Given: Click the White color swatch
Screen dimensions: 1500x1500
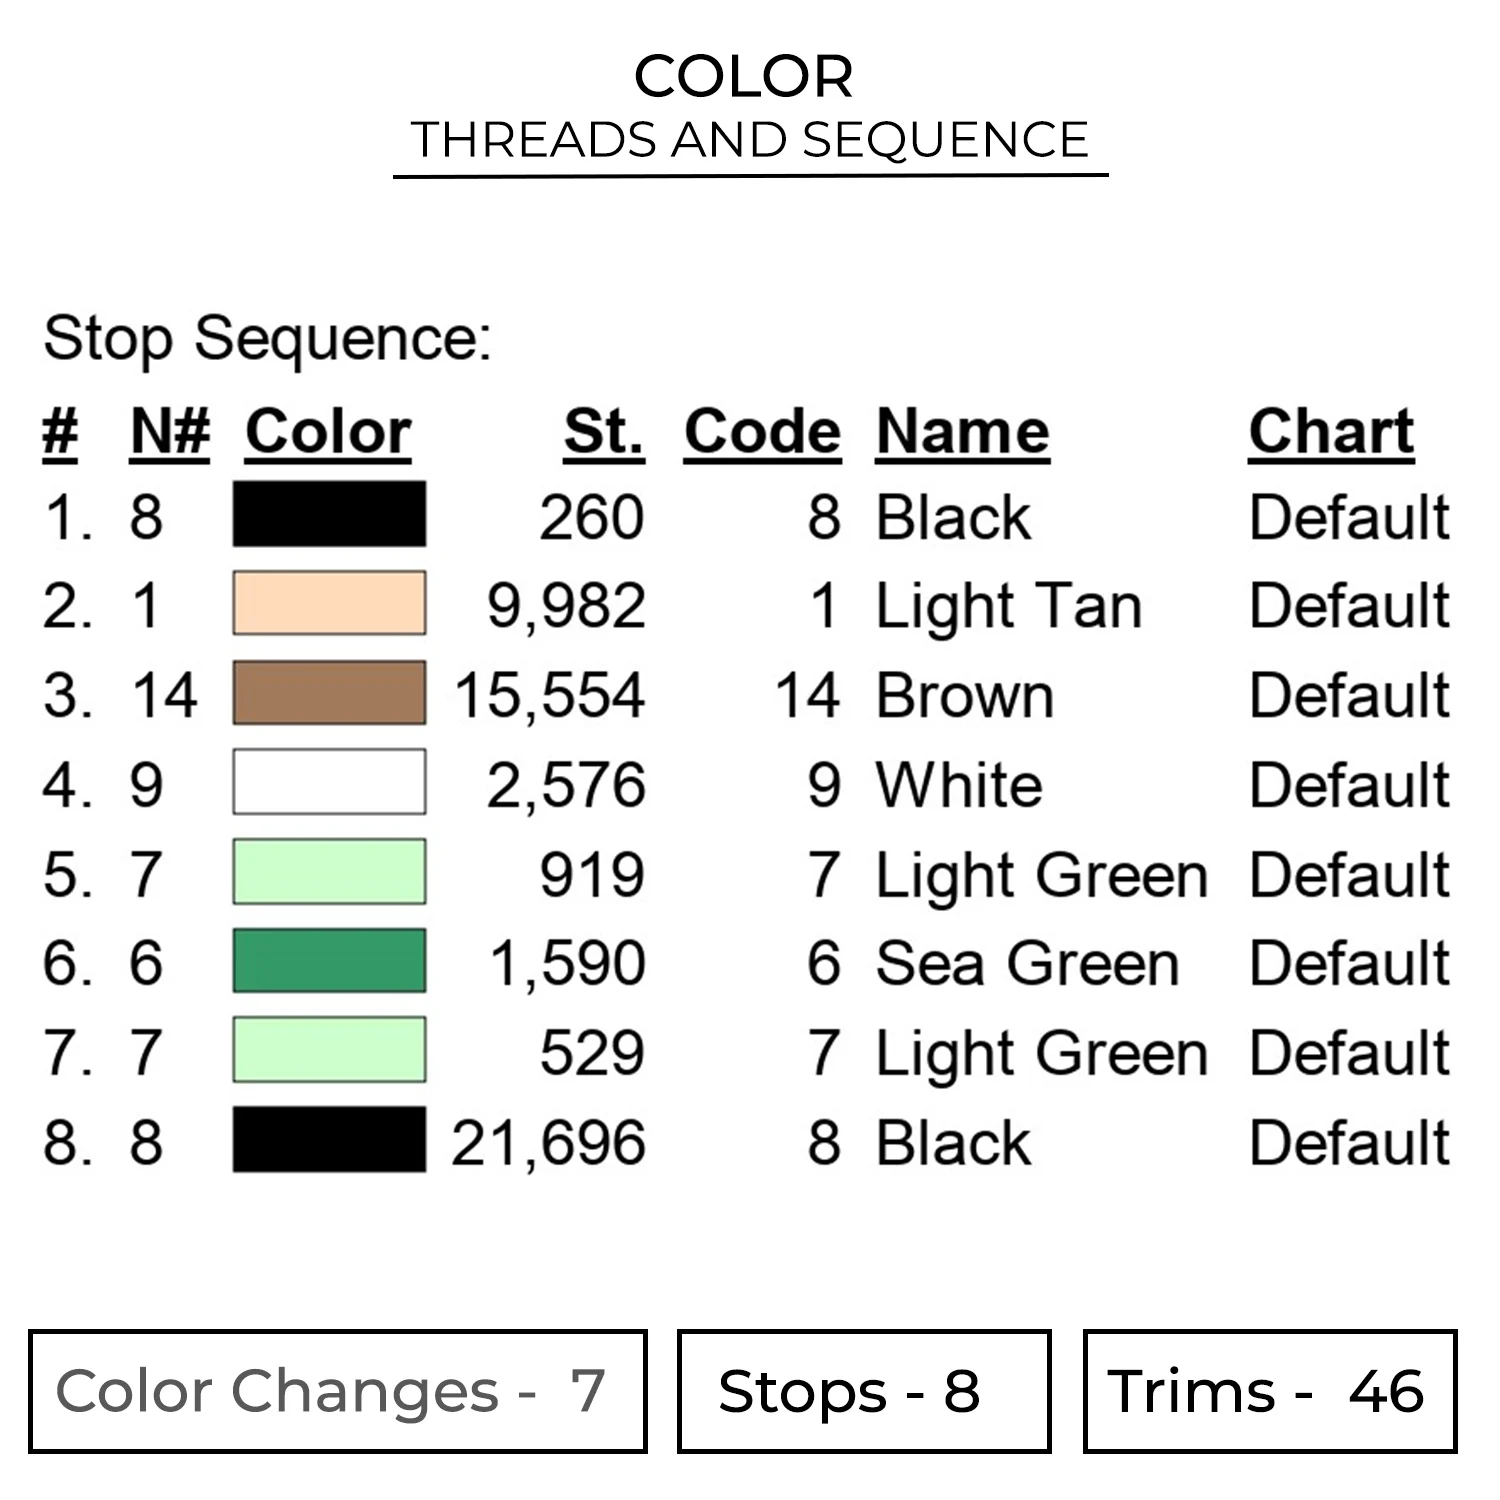Looking at the screenshot, I should click(329, 782).
